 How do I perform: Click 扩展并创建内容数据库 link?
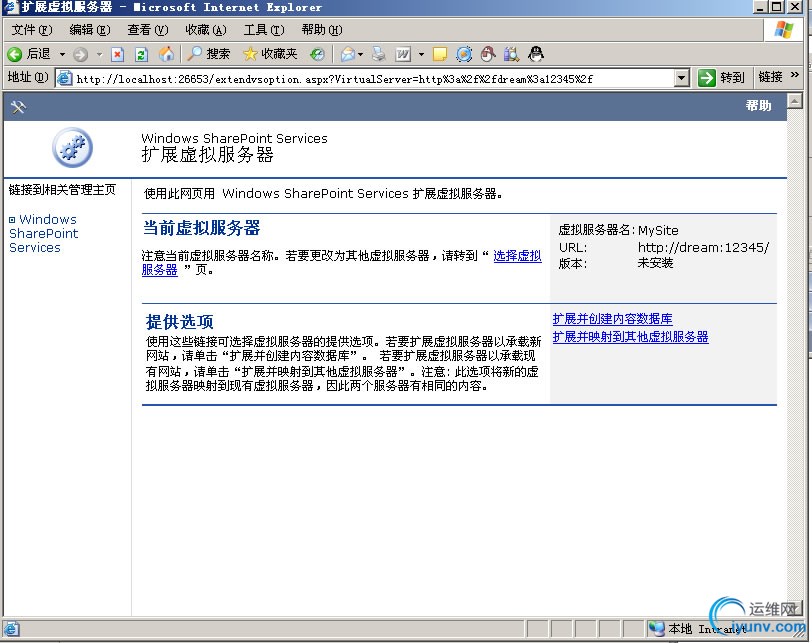click(x=613, y=319)
